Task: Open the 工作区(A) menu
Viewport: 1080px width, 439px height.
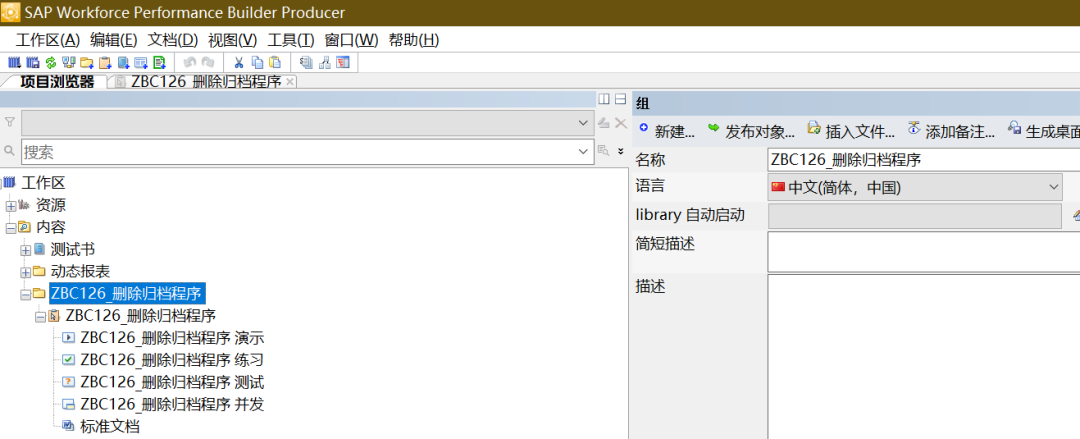Action: click(x=48, y=40)
